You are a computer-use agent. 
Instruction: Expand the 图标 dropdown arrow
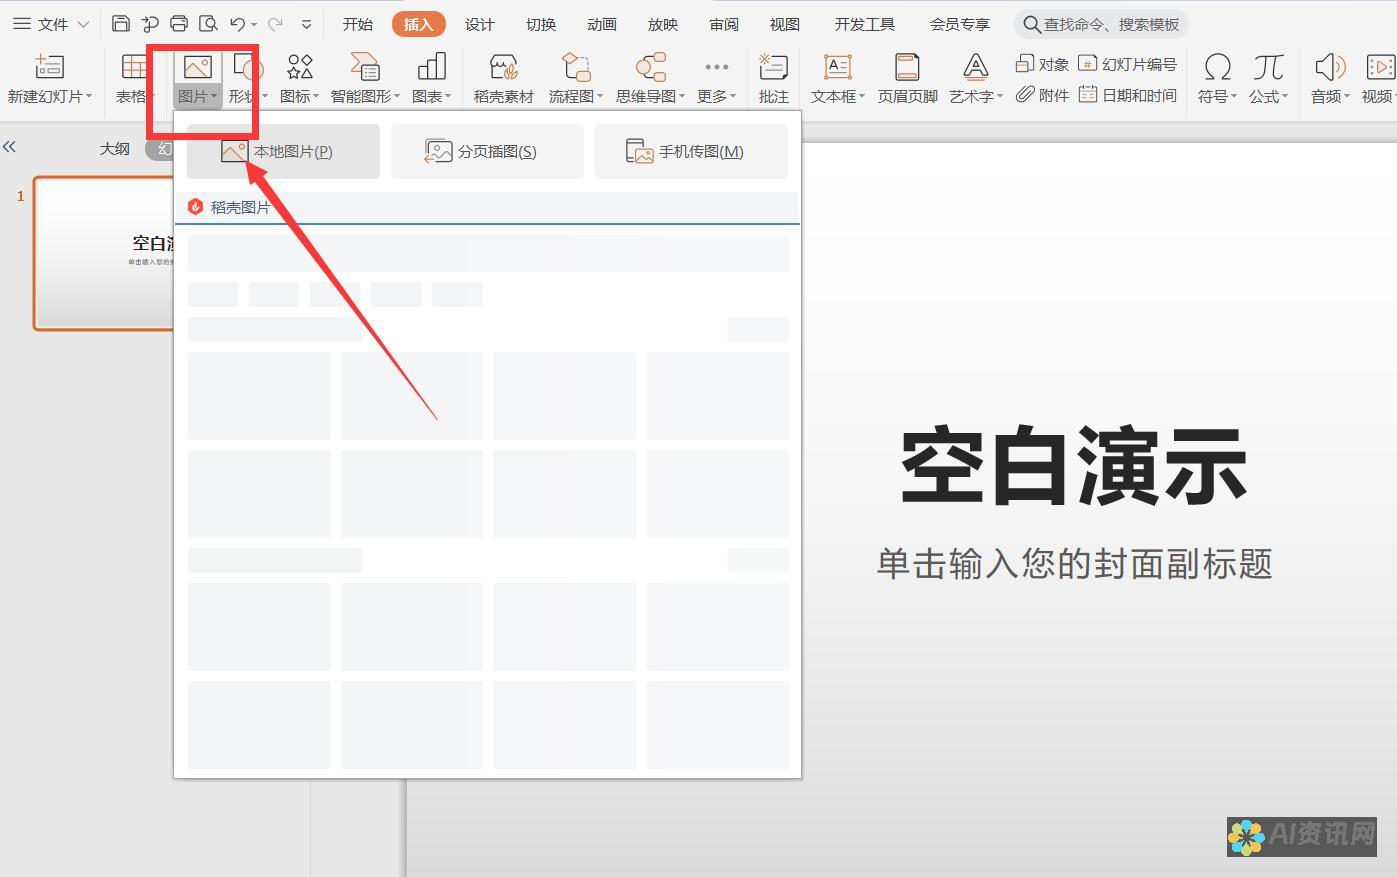pyautogui.click(x=316, y=97)
